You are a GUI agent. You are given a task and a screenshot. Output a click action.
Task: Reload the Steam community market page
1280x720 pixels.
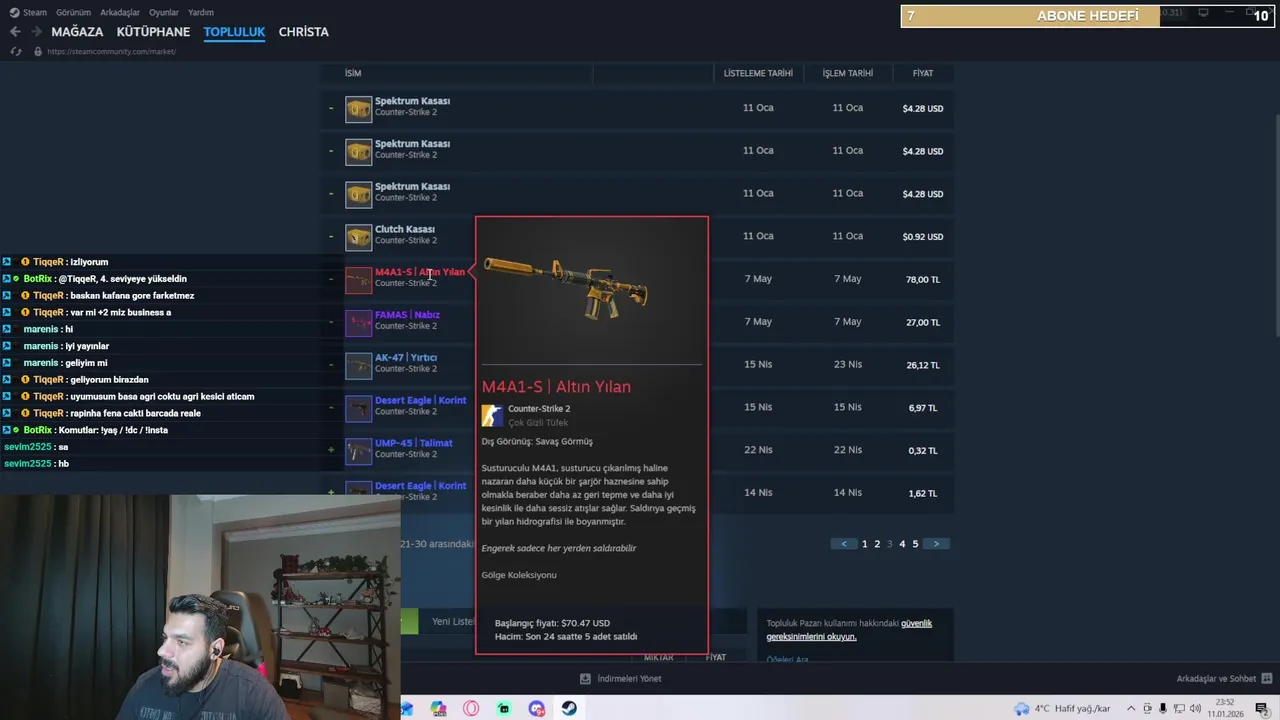click(x=16, y=51)
